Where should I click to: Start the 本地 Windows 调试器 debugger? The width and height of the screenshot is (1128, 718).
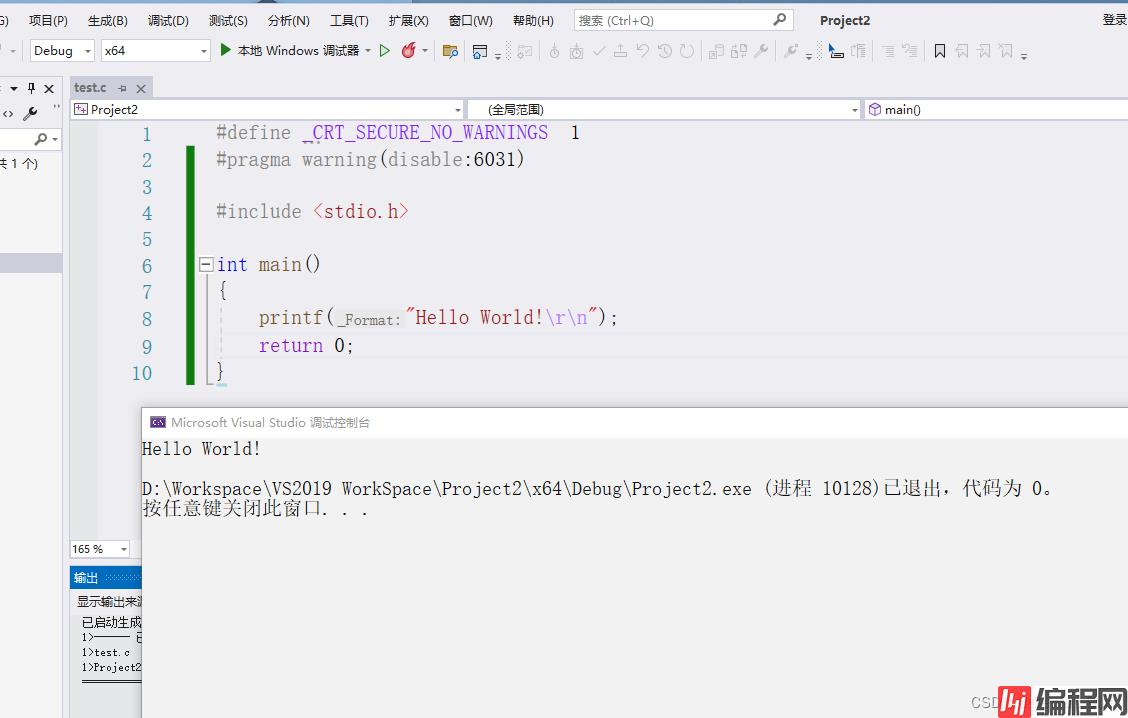click(289, 50)
